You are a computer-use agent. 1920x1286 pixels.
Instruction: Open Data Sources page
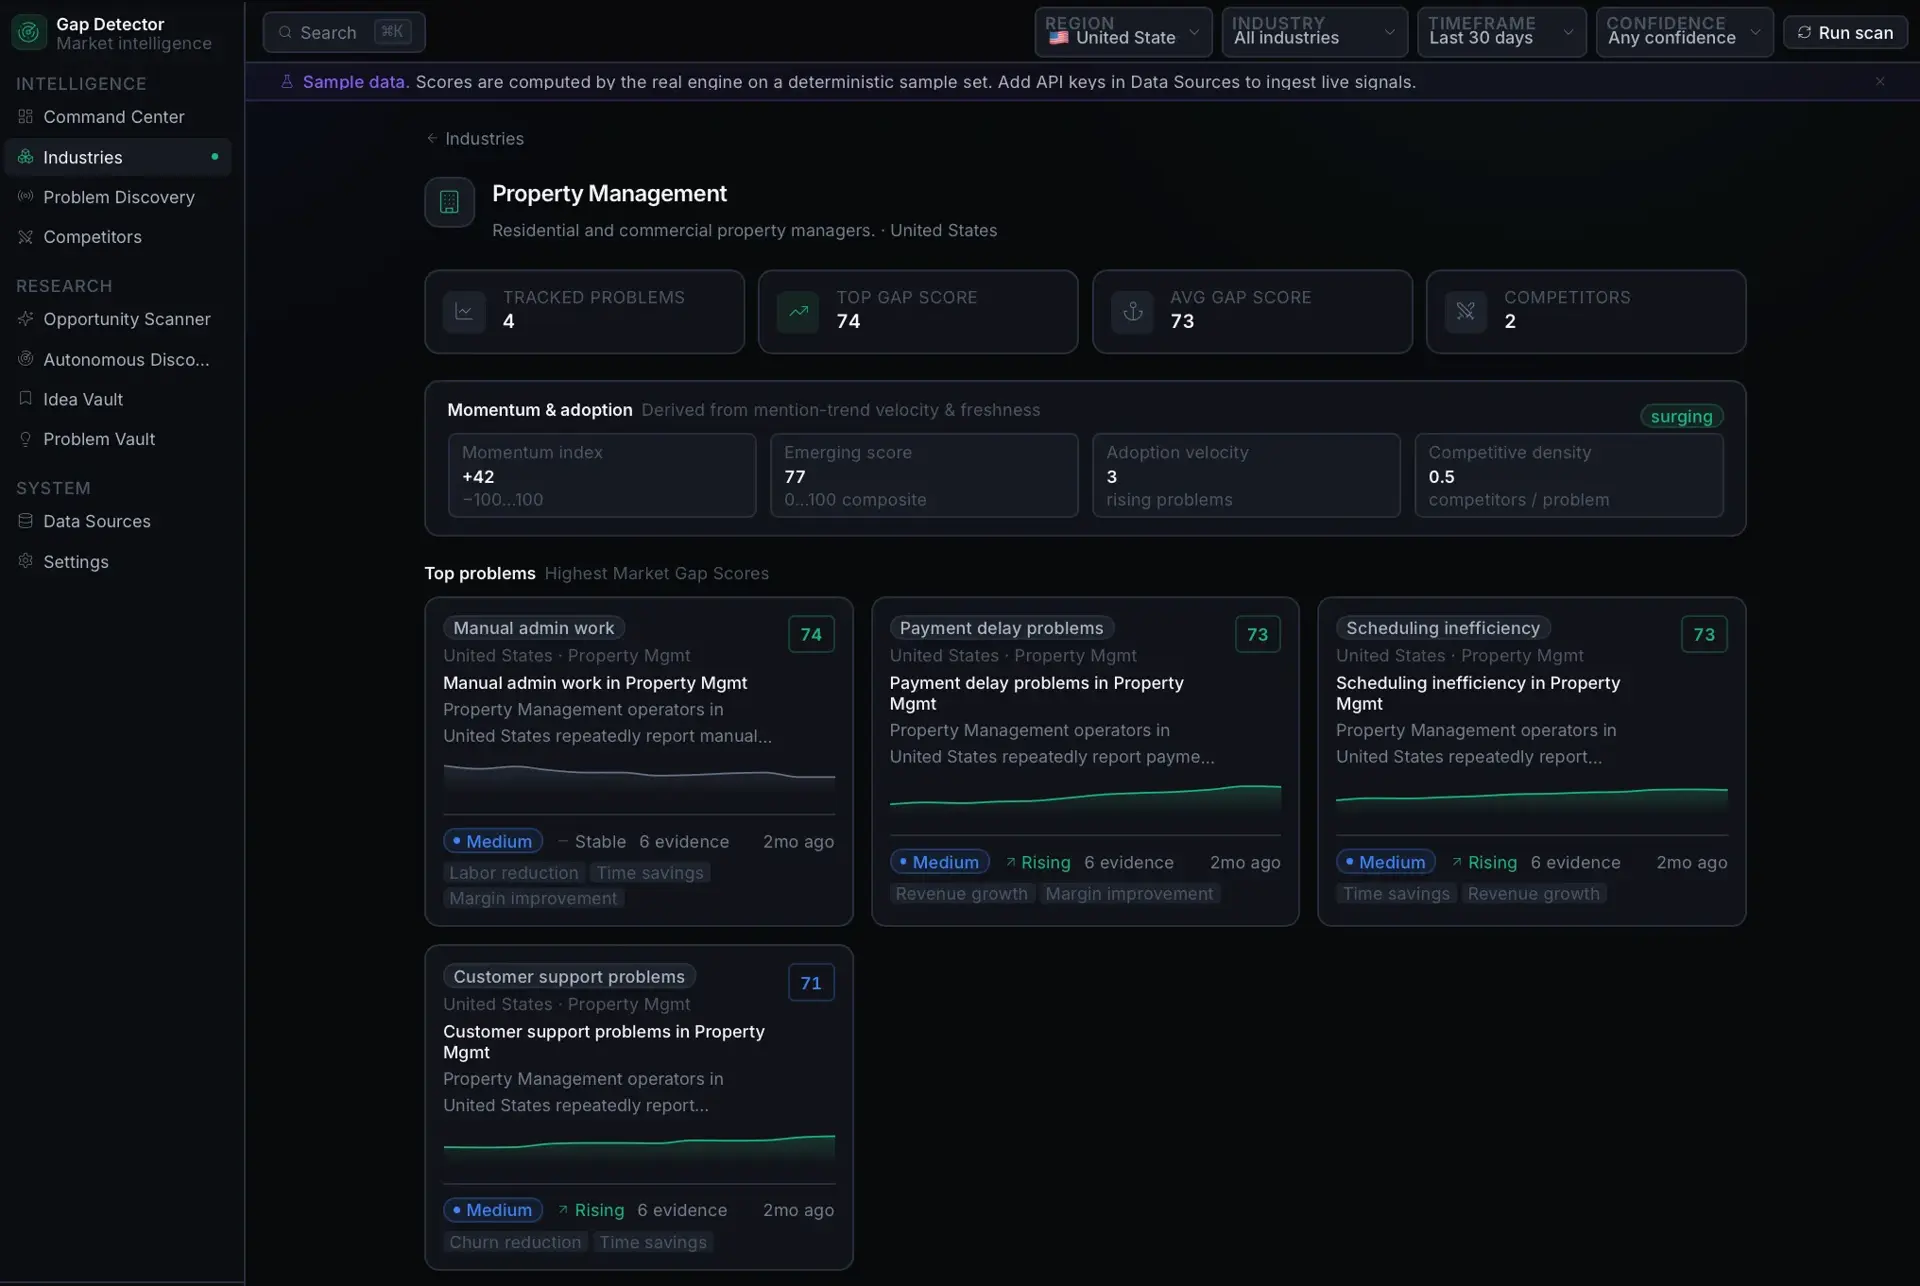click(118, 521)
